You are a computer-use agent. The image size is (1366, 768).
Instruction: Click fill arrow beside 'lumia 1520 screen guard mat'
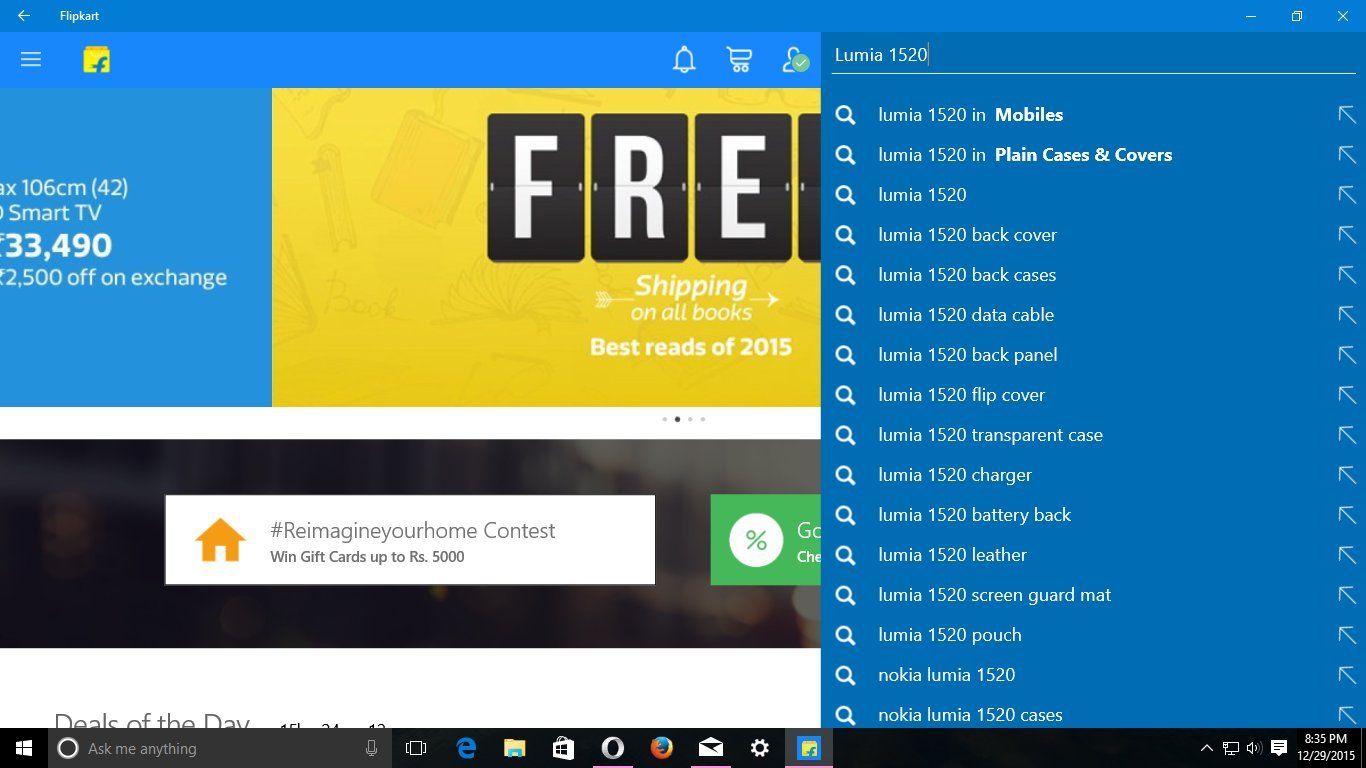click(x=1347, y=595)
